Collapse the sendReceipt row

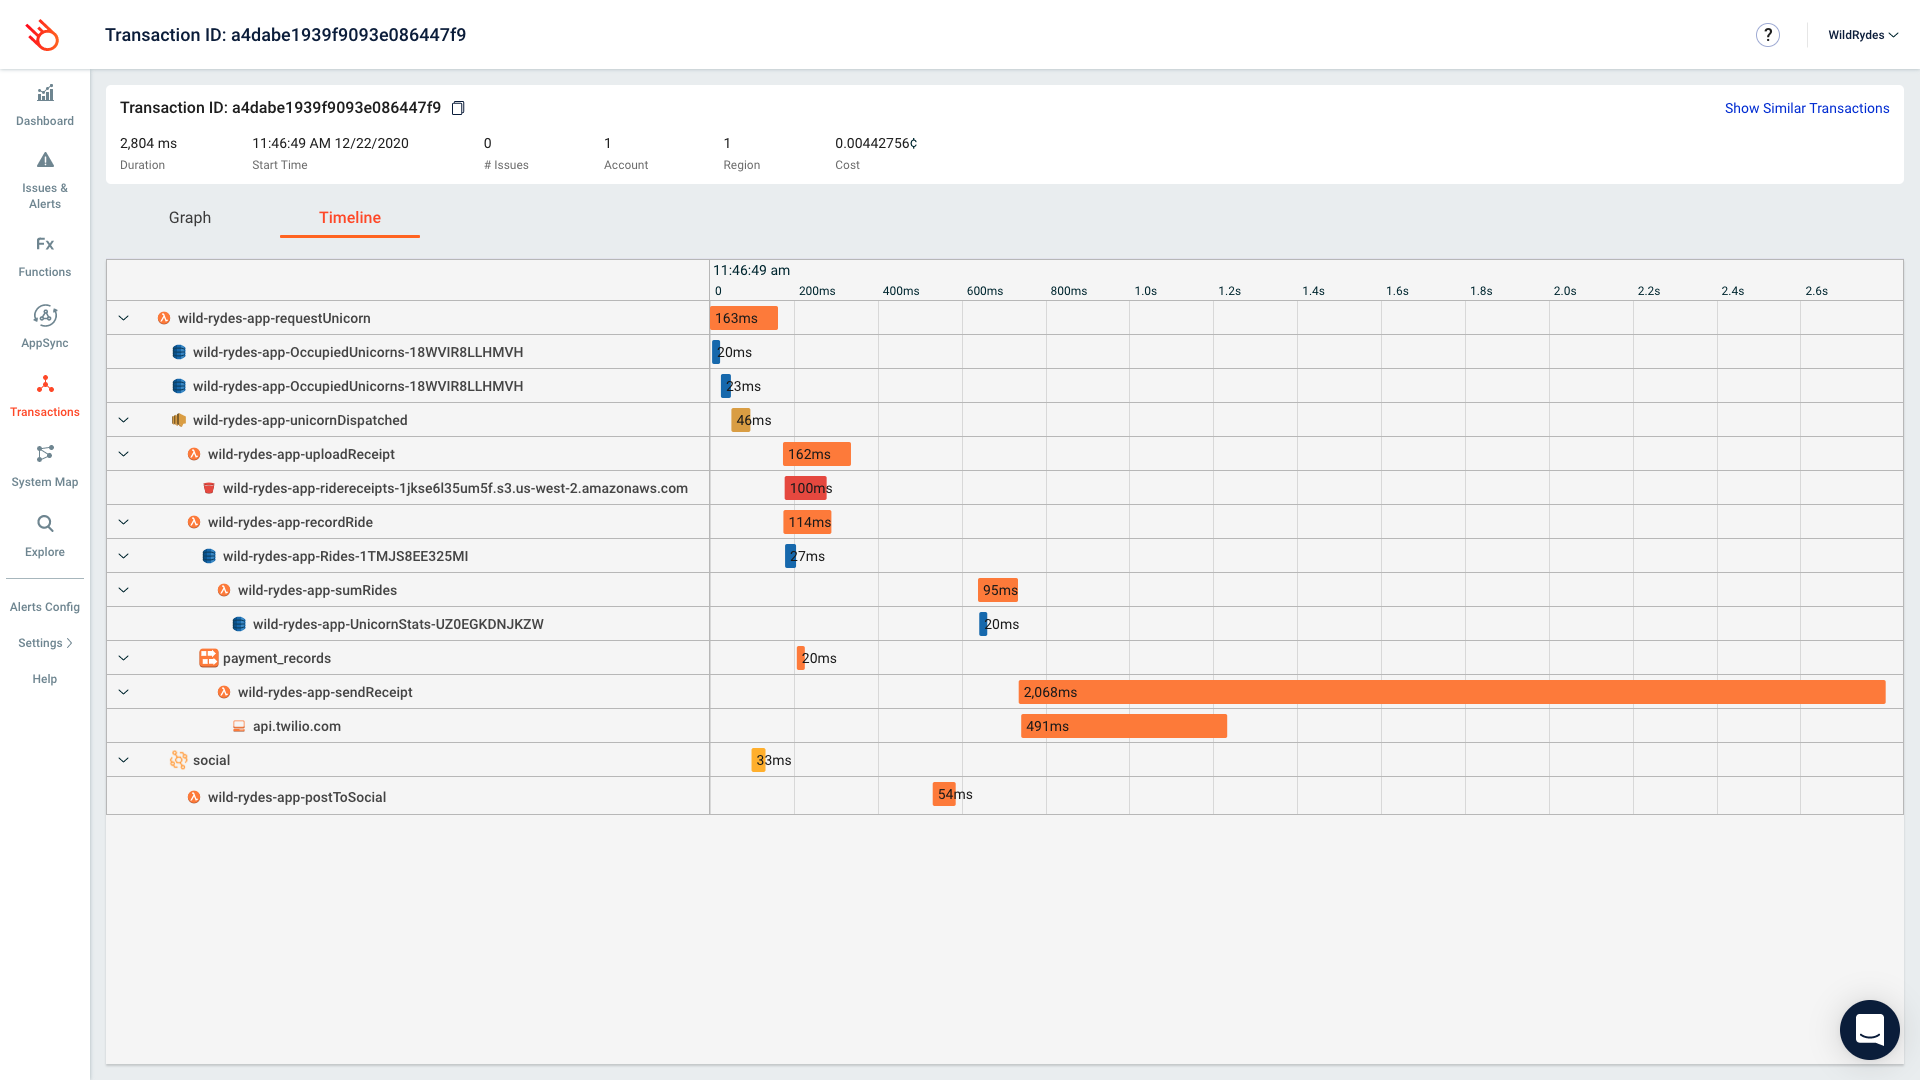point(124,692)
